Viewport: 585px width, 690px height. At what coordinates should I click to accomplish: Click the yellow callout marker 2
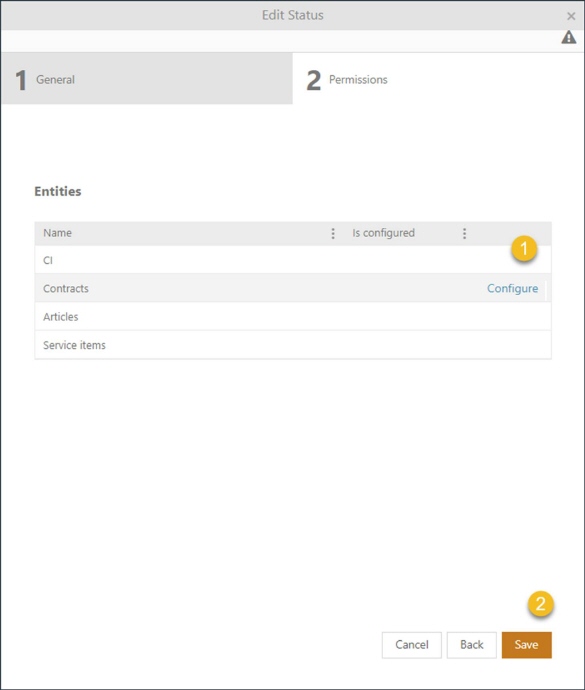click(x=541, y=603)
